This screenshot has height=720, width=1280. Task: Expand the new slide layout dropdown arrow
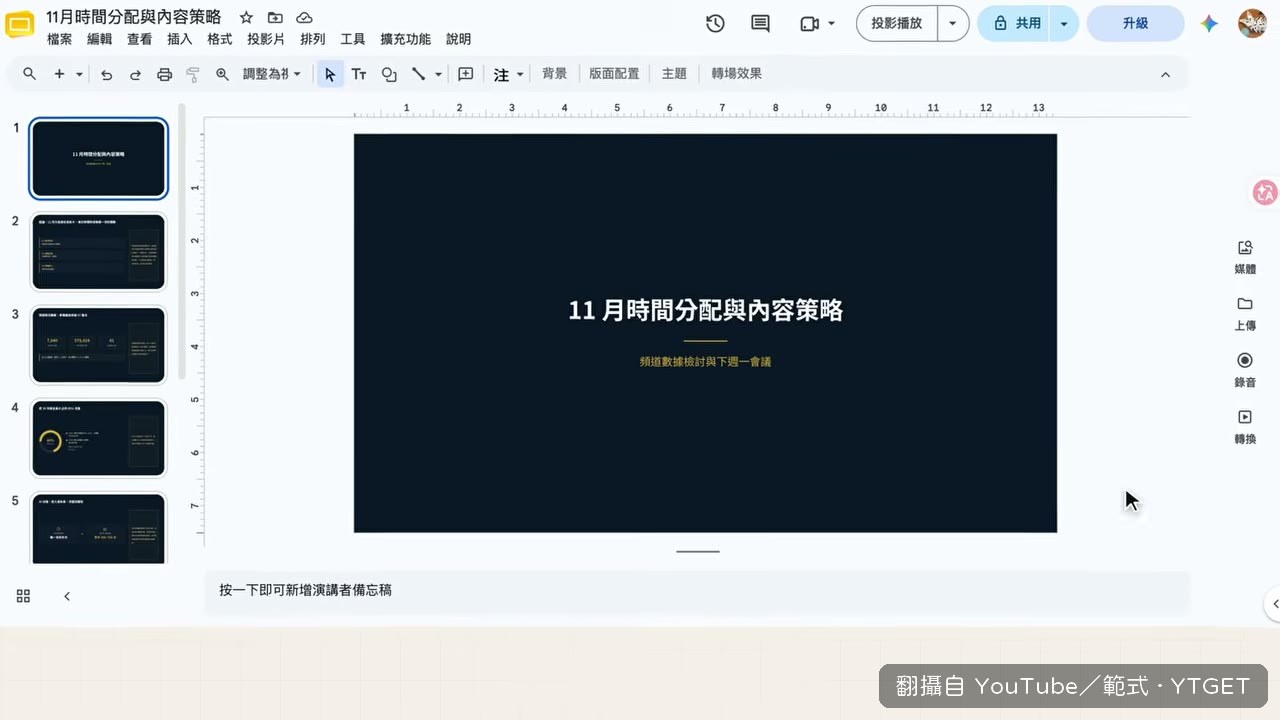[78, 74]
